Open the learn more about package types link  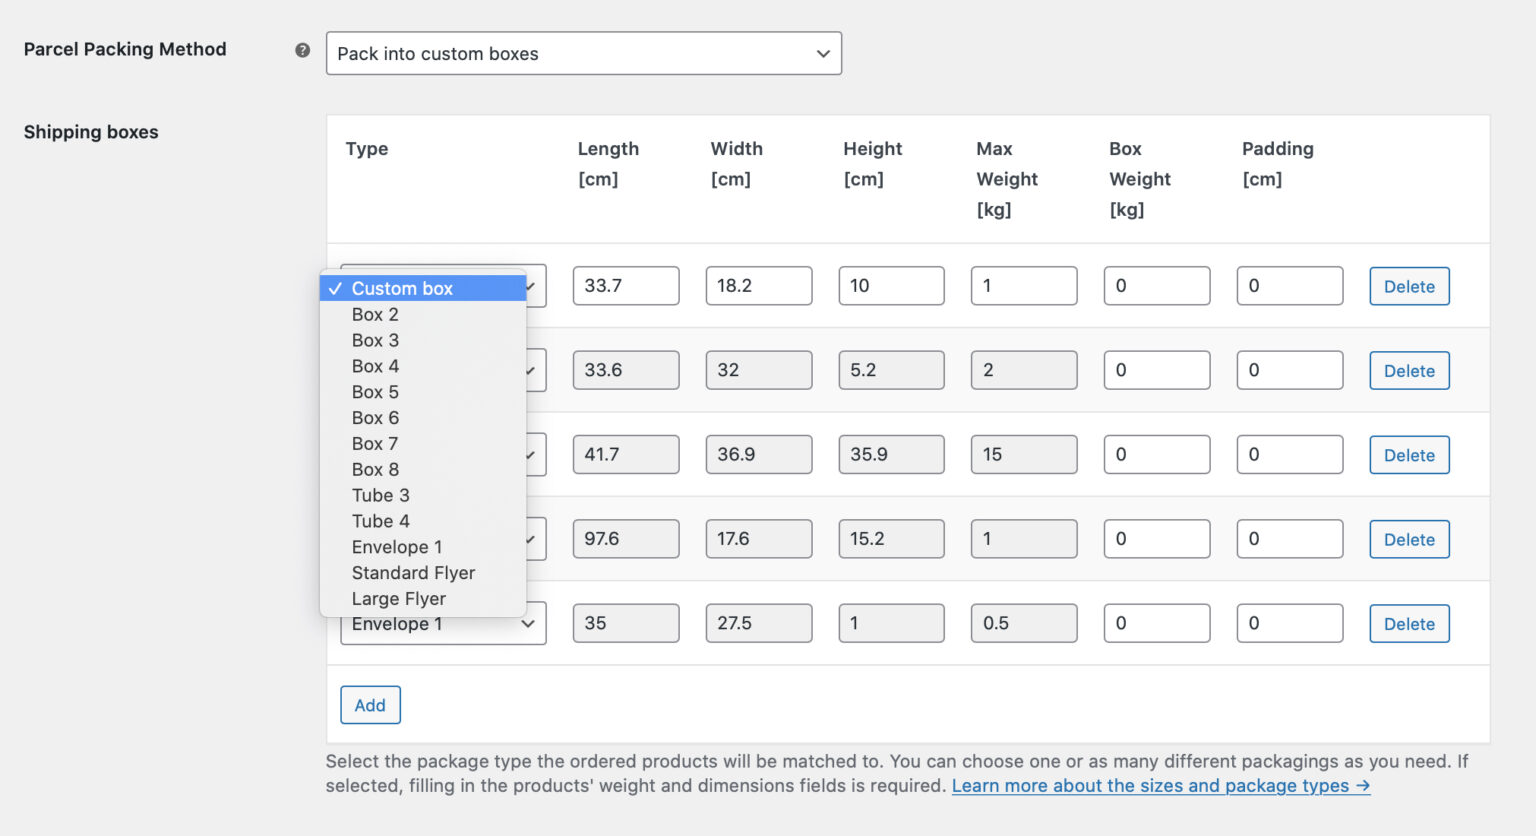[x=1160, y=786]
